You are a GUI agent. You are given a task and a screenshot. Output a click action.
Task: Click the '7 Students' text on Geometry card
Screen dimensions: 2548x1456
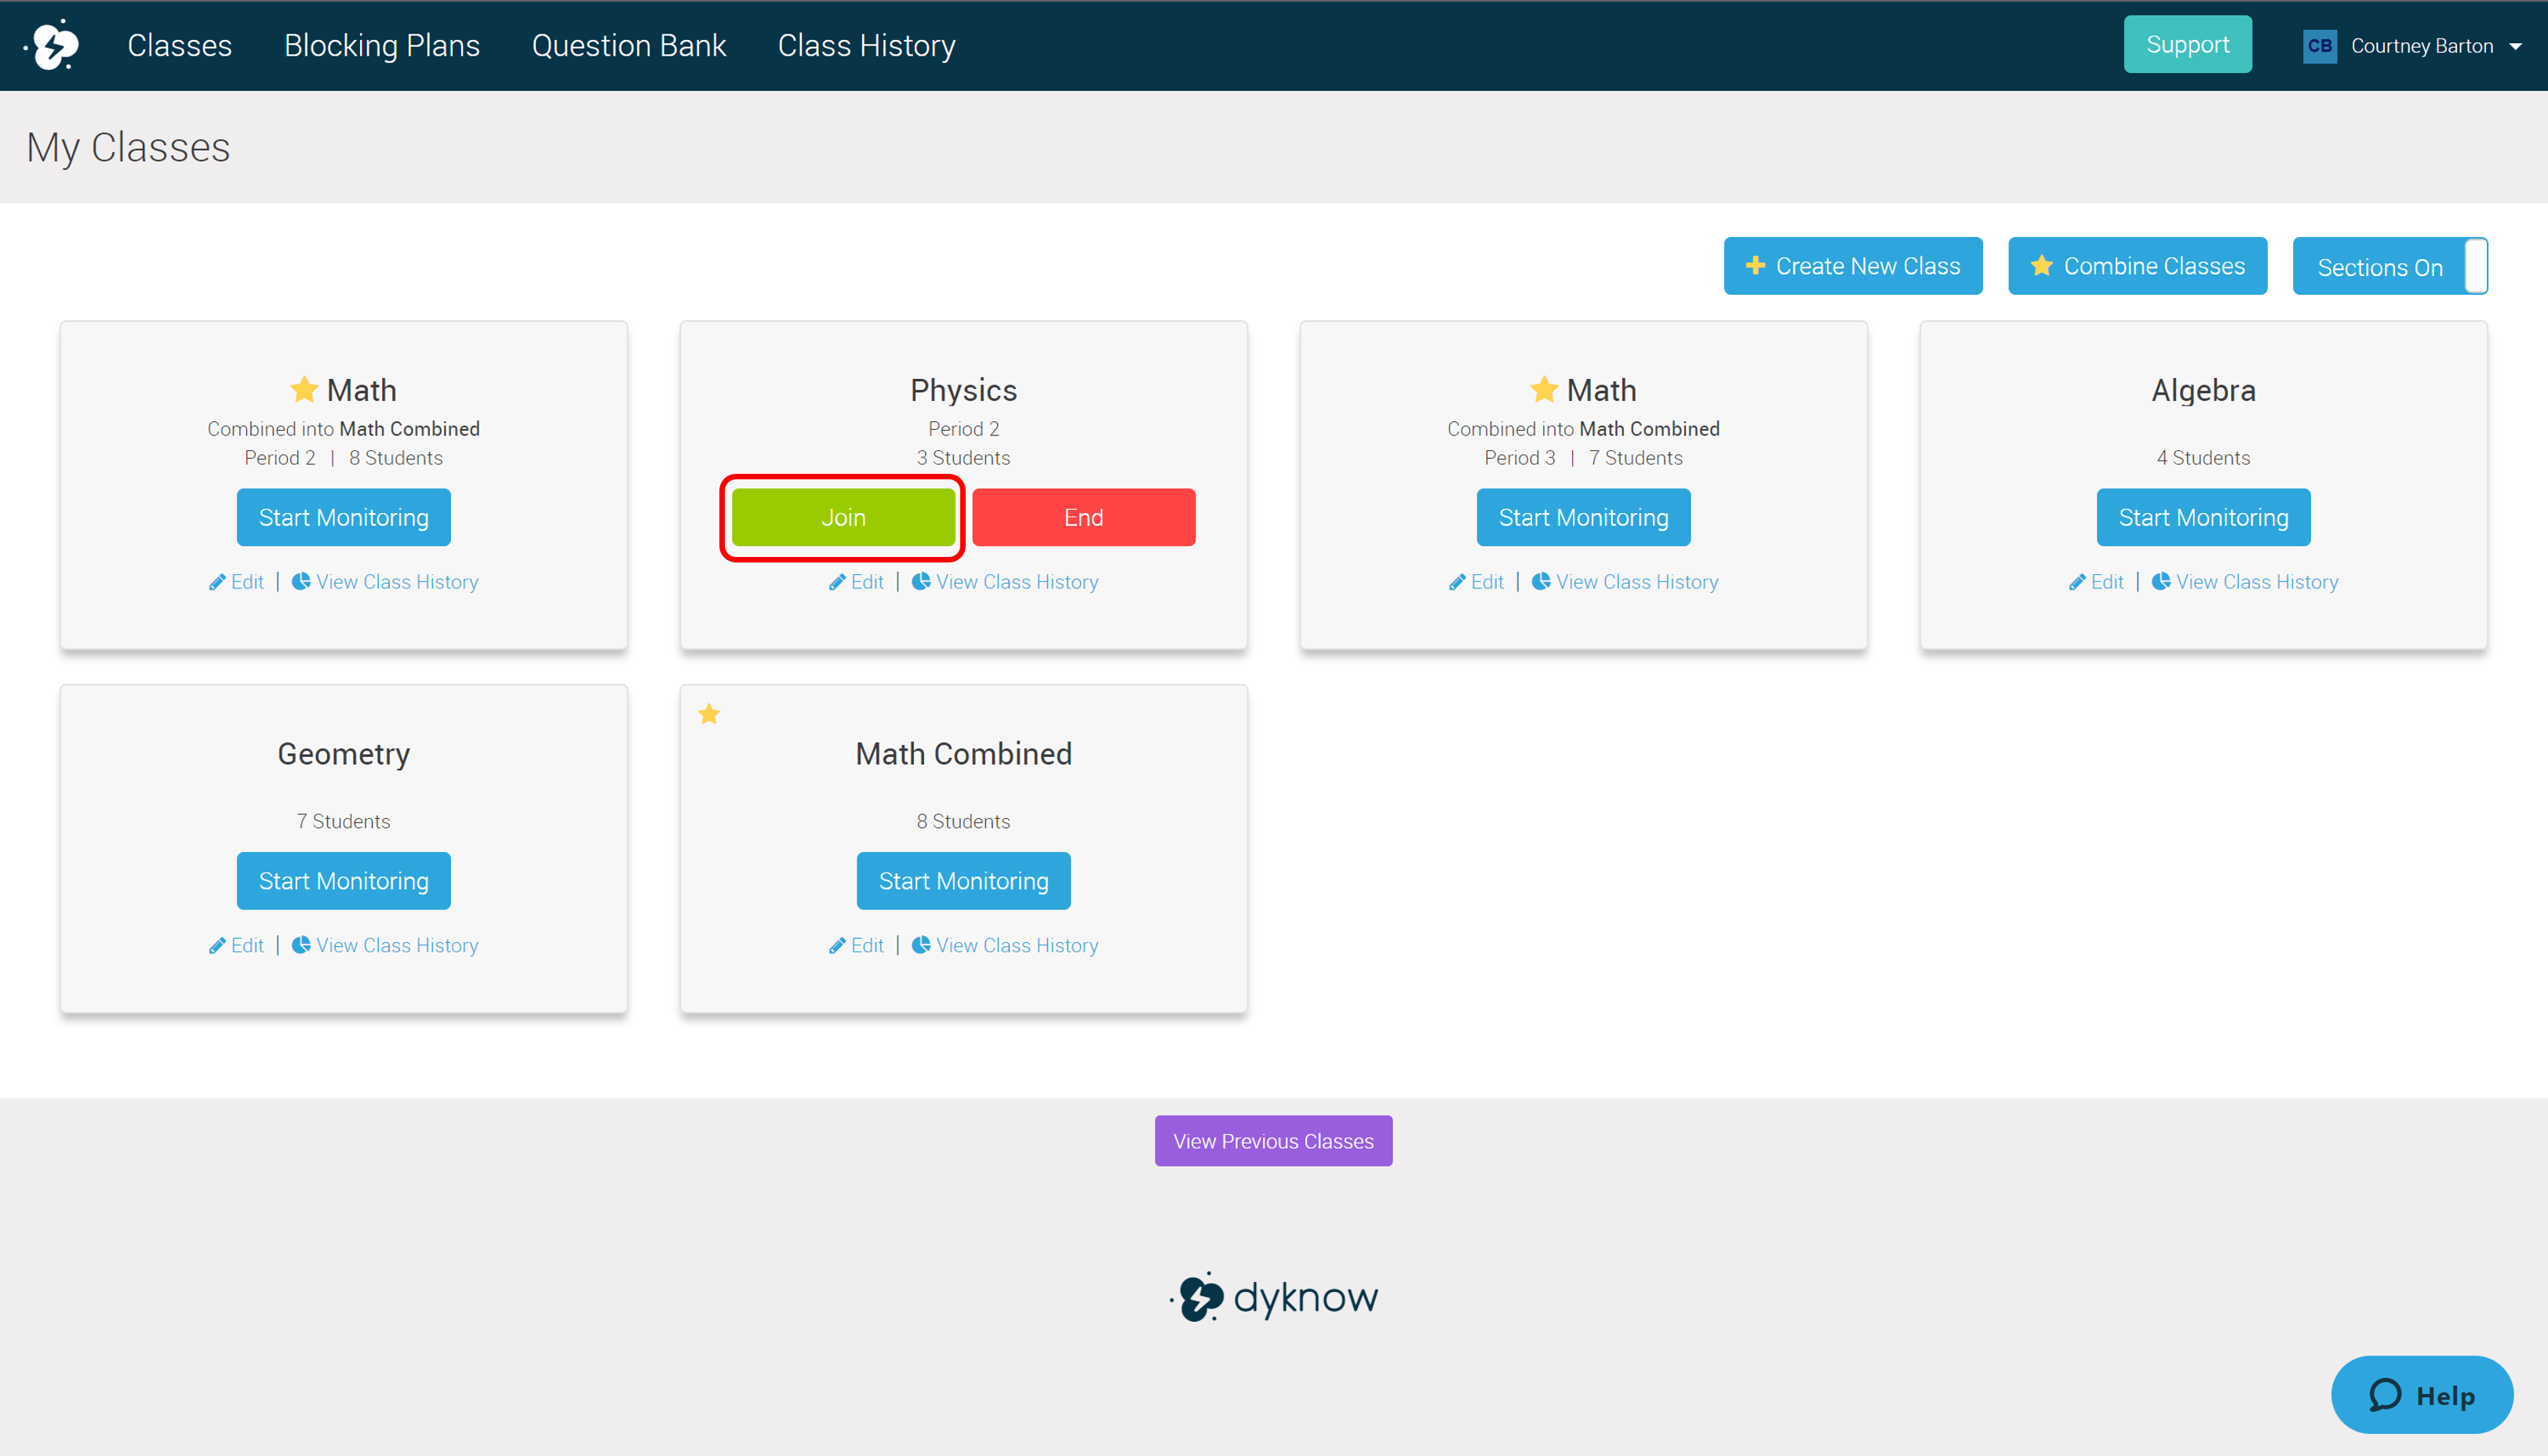point(343,822)
